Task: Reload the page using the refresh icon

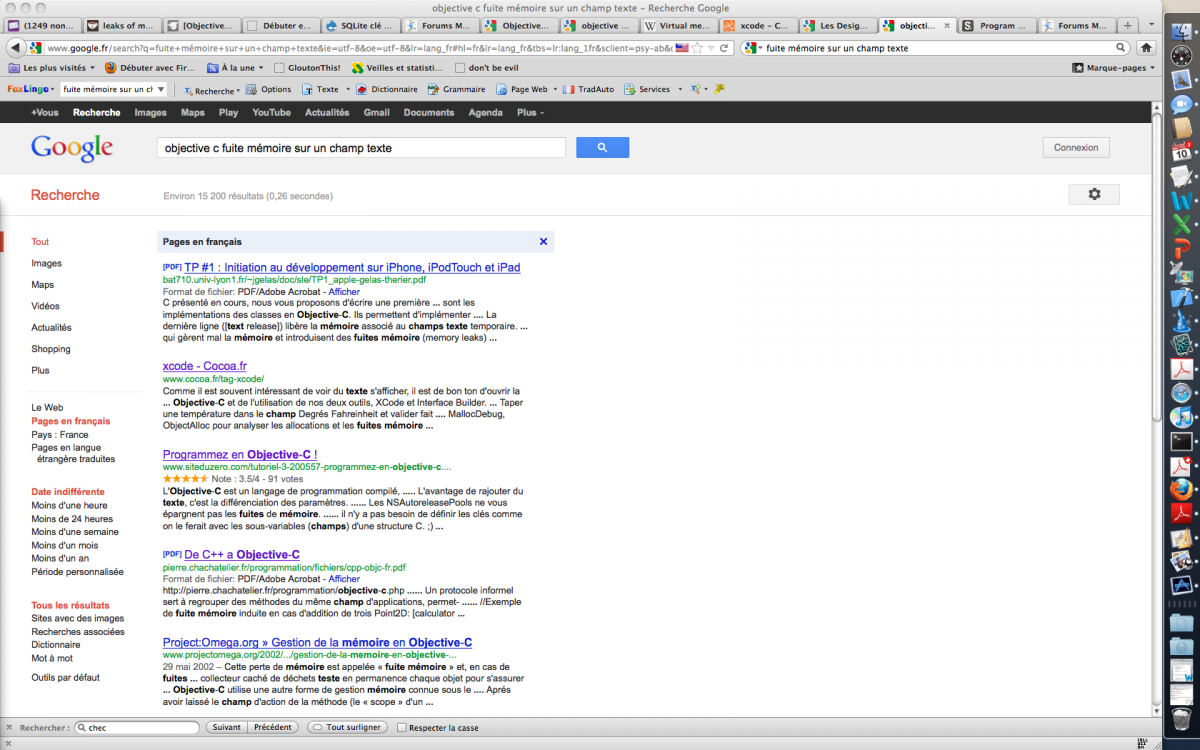Action: pyautogui.click(x=725, y=47)
